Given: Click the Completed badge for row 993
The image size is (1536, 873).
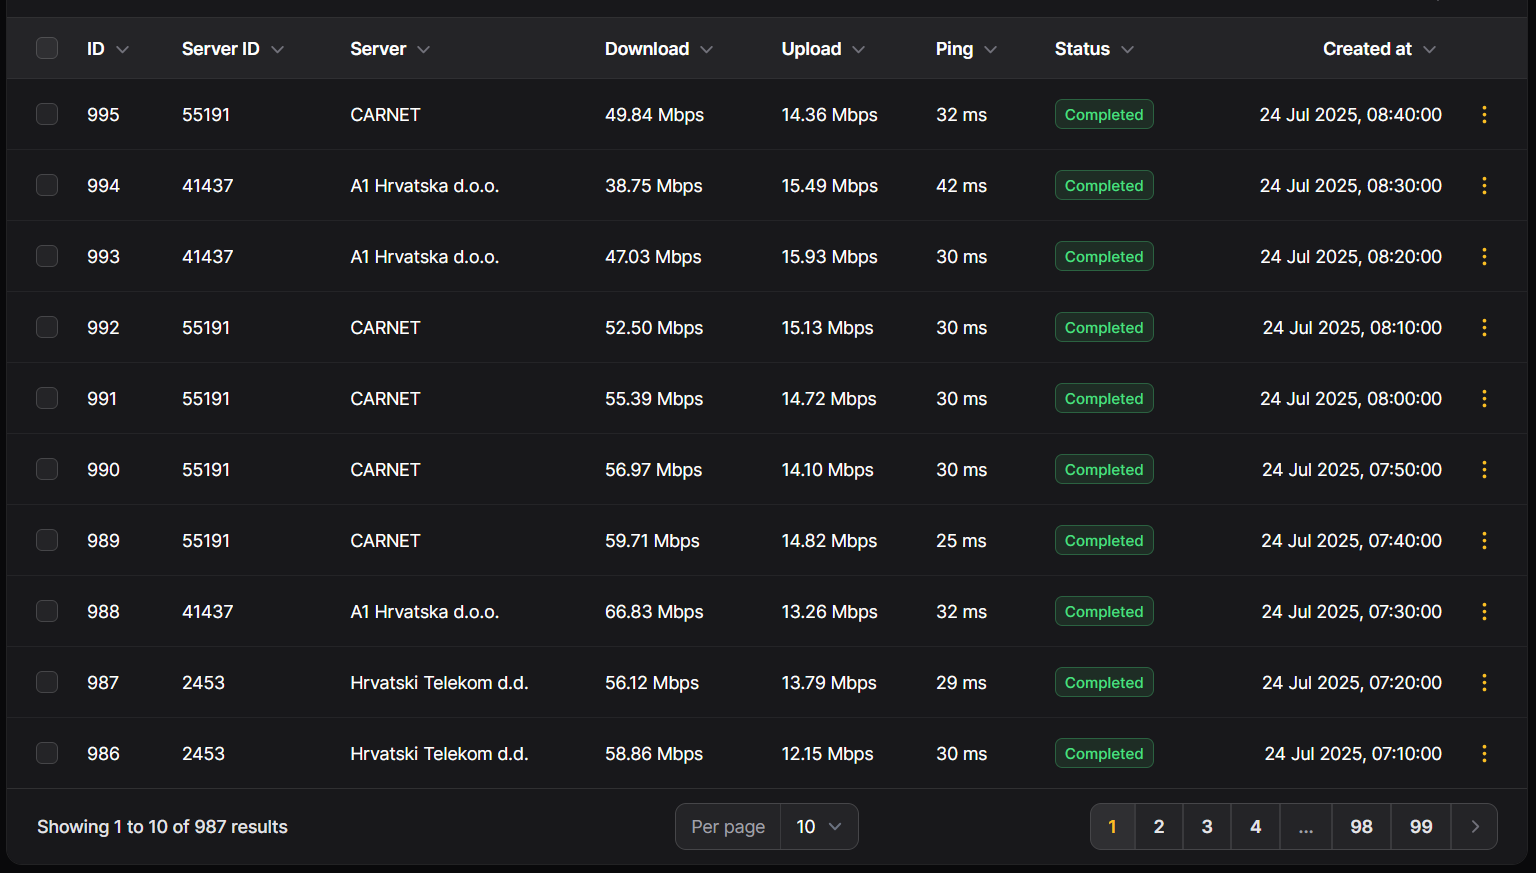Looking at the screenshot, I should 1104,257.
